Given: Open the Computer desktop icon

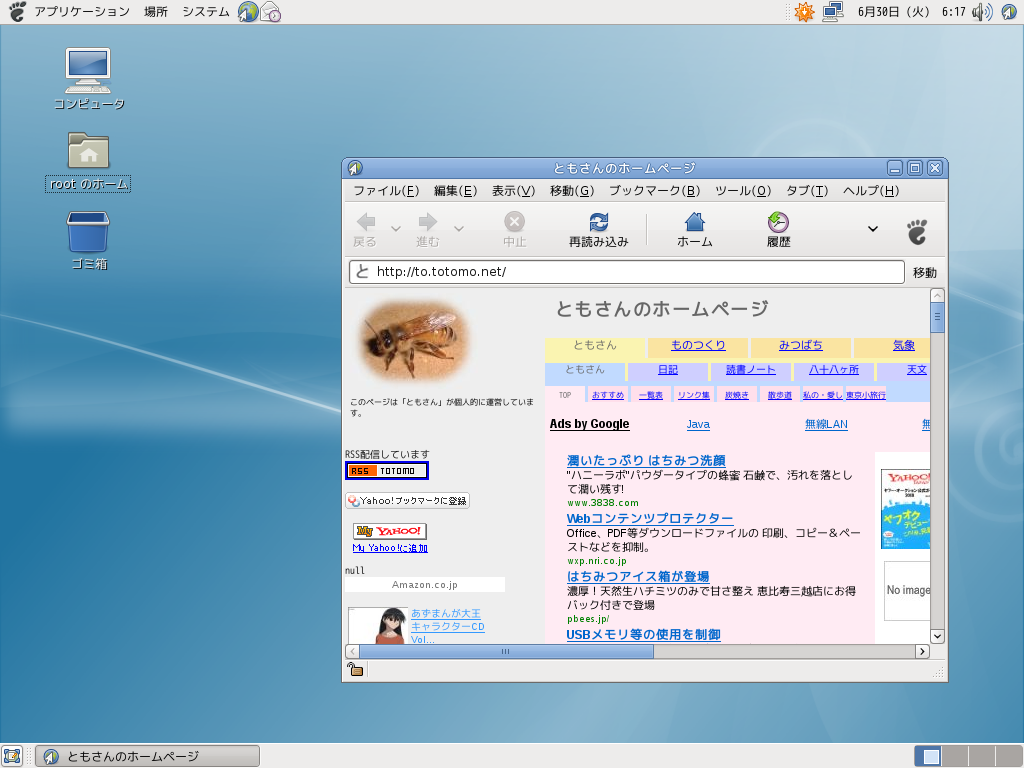Looking at the screenshot, I should pyautogui.click(x=88, y=70).
